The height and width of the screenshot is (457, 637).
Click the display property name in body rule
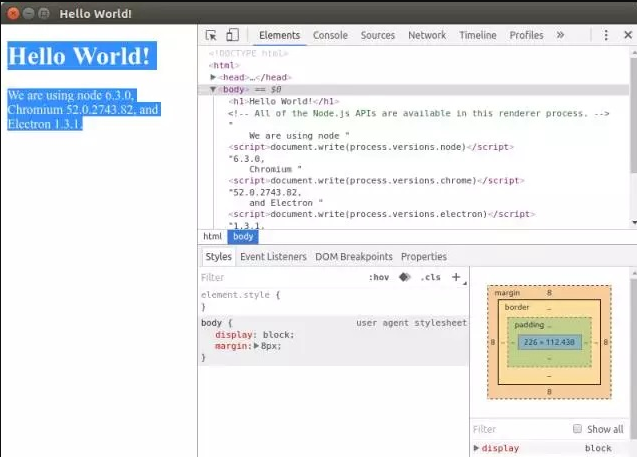point(234,335)
